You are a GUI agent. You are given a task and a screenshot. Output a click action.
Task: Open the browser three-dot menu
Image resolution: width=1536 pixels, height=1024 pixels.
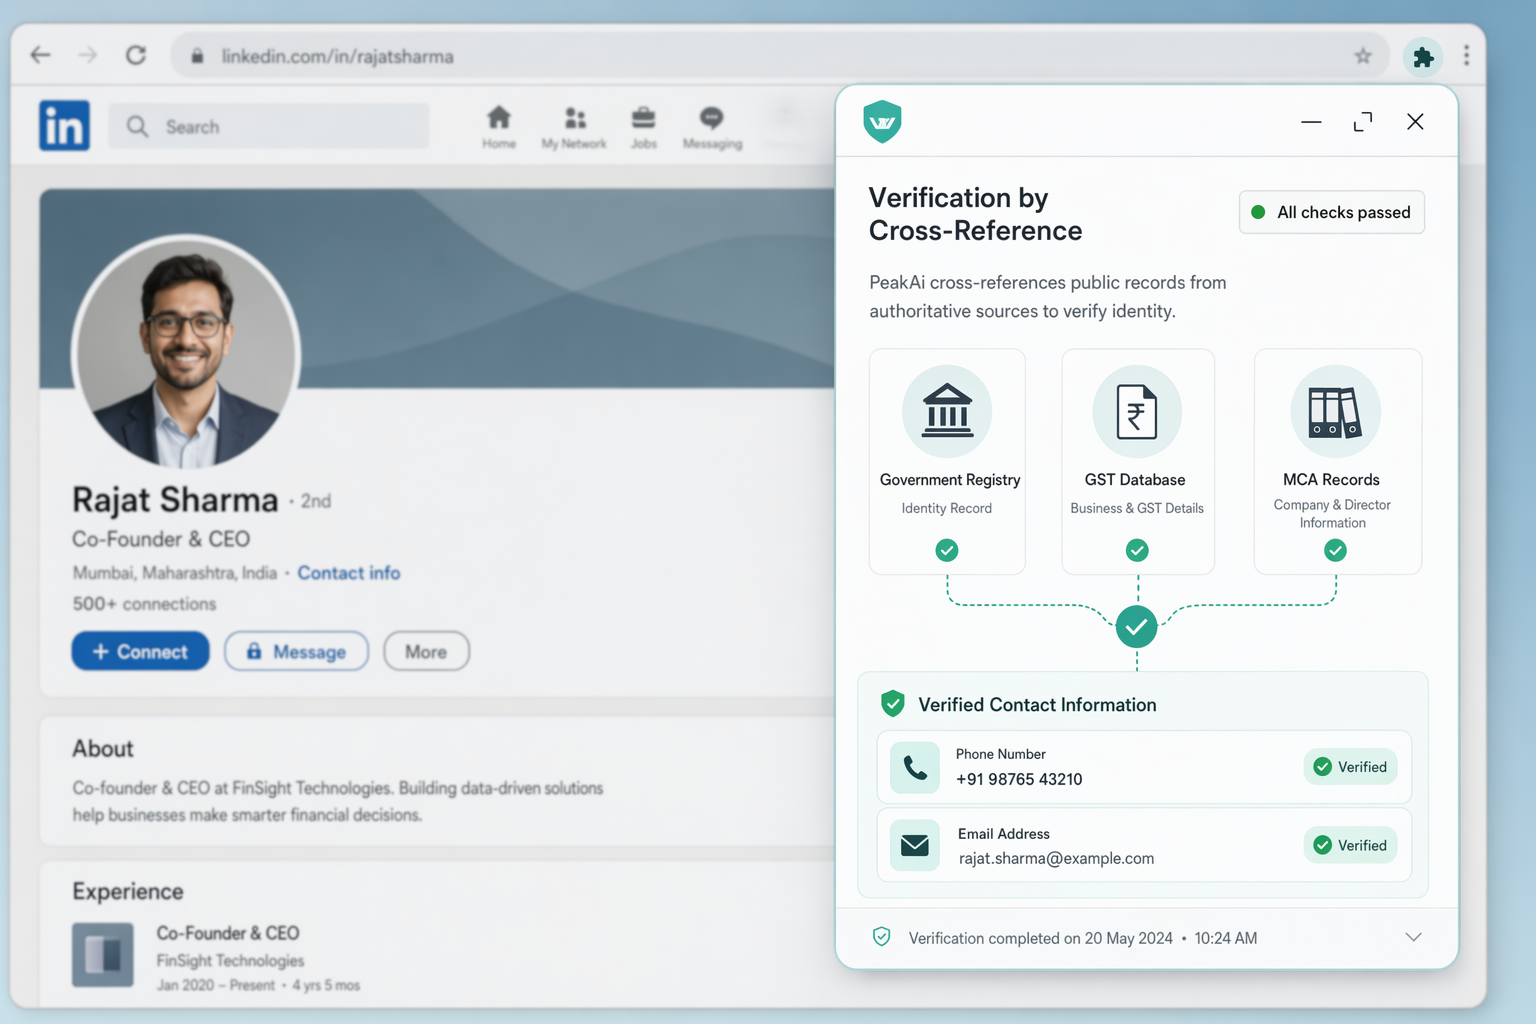pyautogui.click(x=1466, y=56)
